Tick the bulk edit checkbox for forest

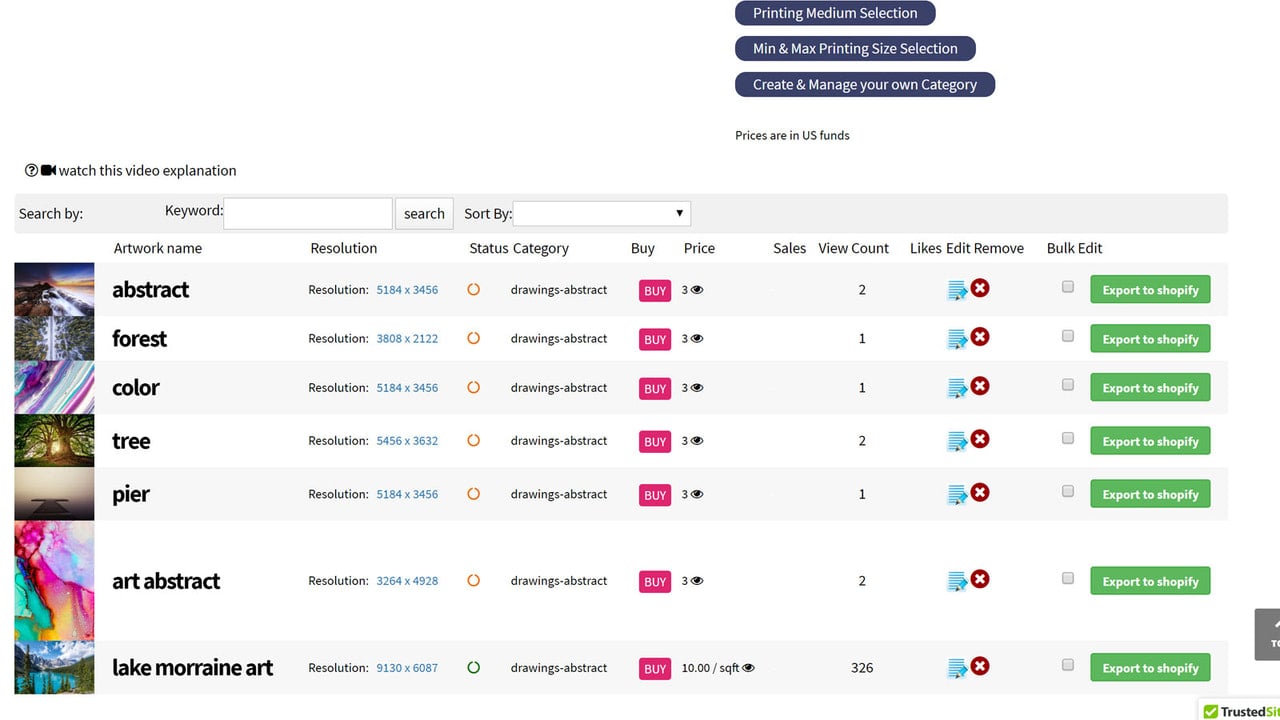(1068, 335)
